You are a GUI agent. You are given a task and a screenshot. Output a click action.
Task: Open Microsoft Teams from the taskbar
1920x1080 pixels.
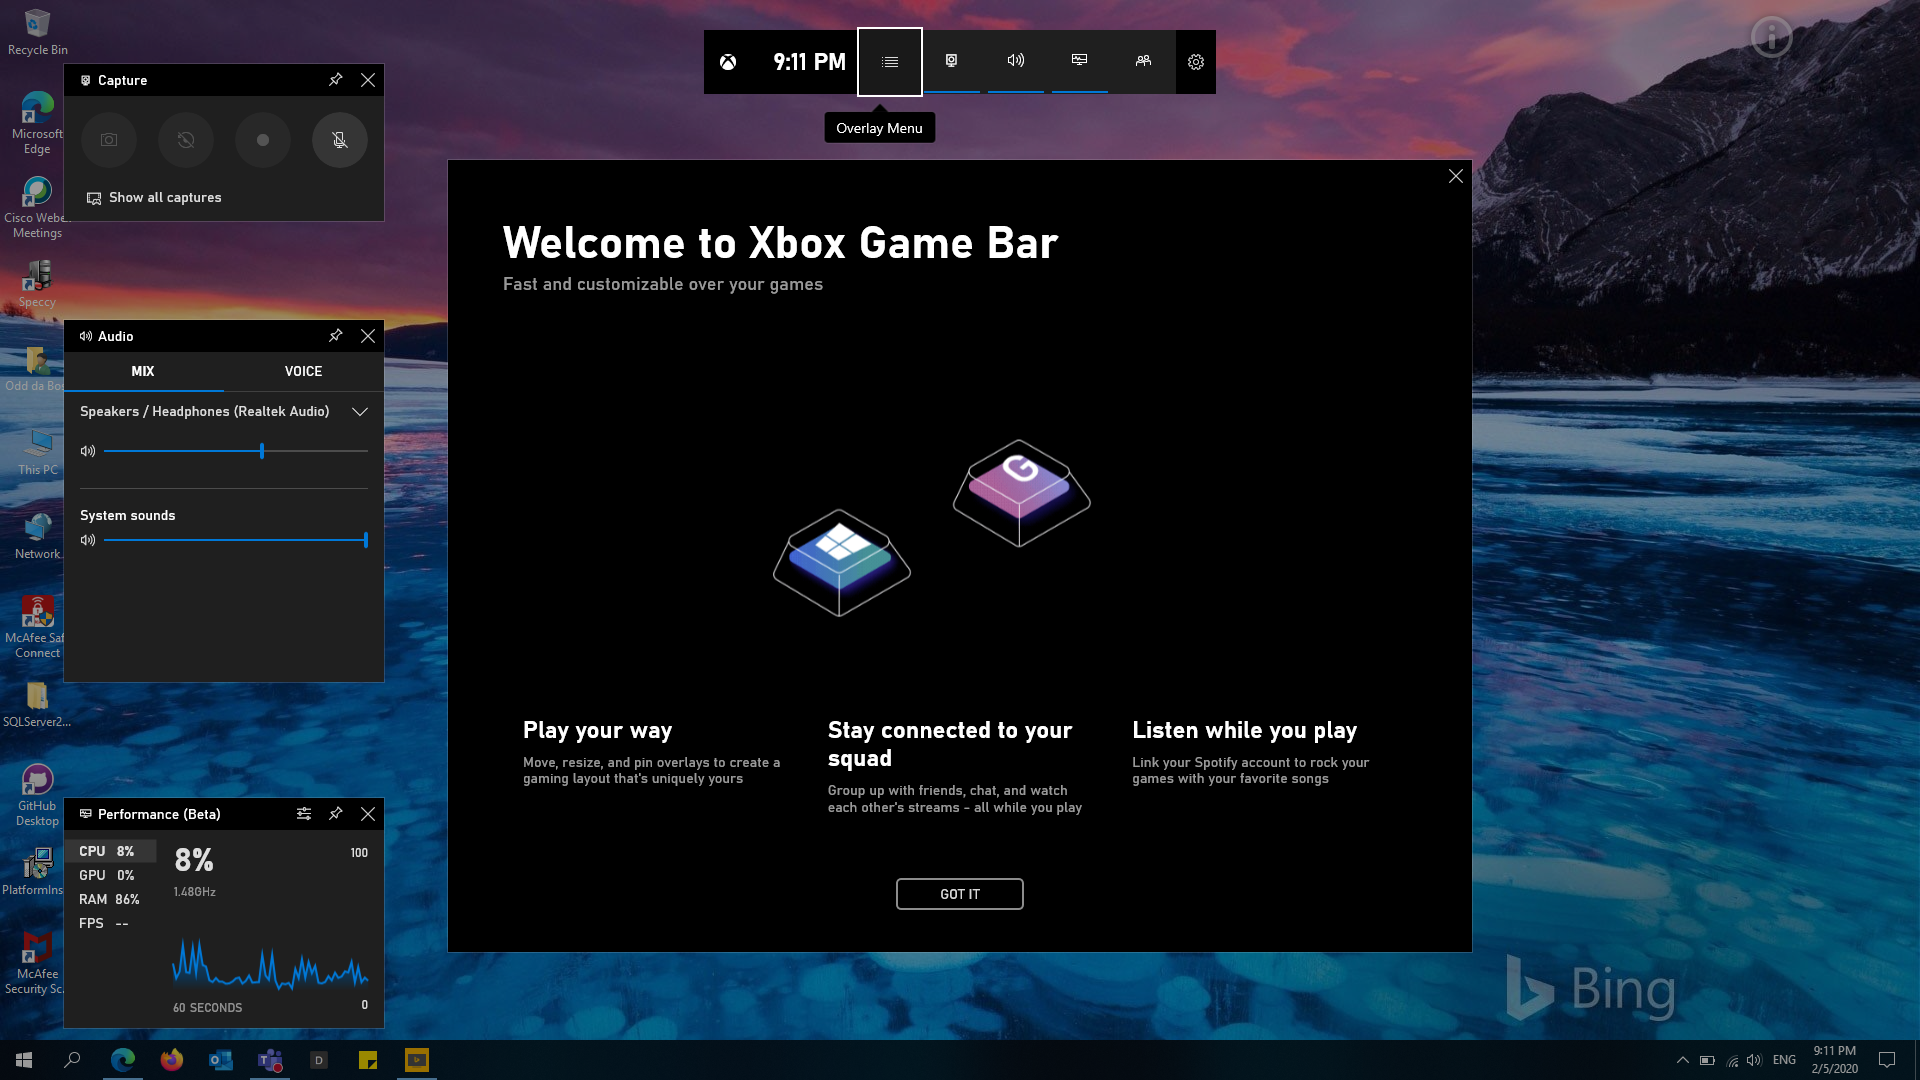(270, 1060)
